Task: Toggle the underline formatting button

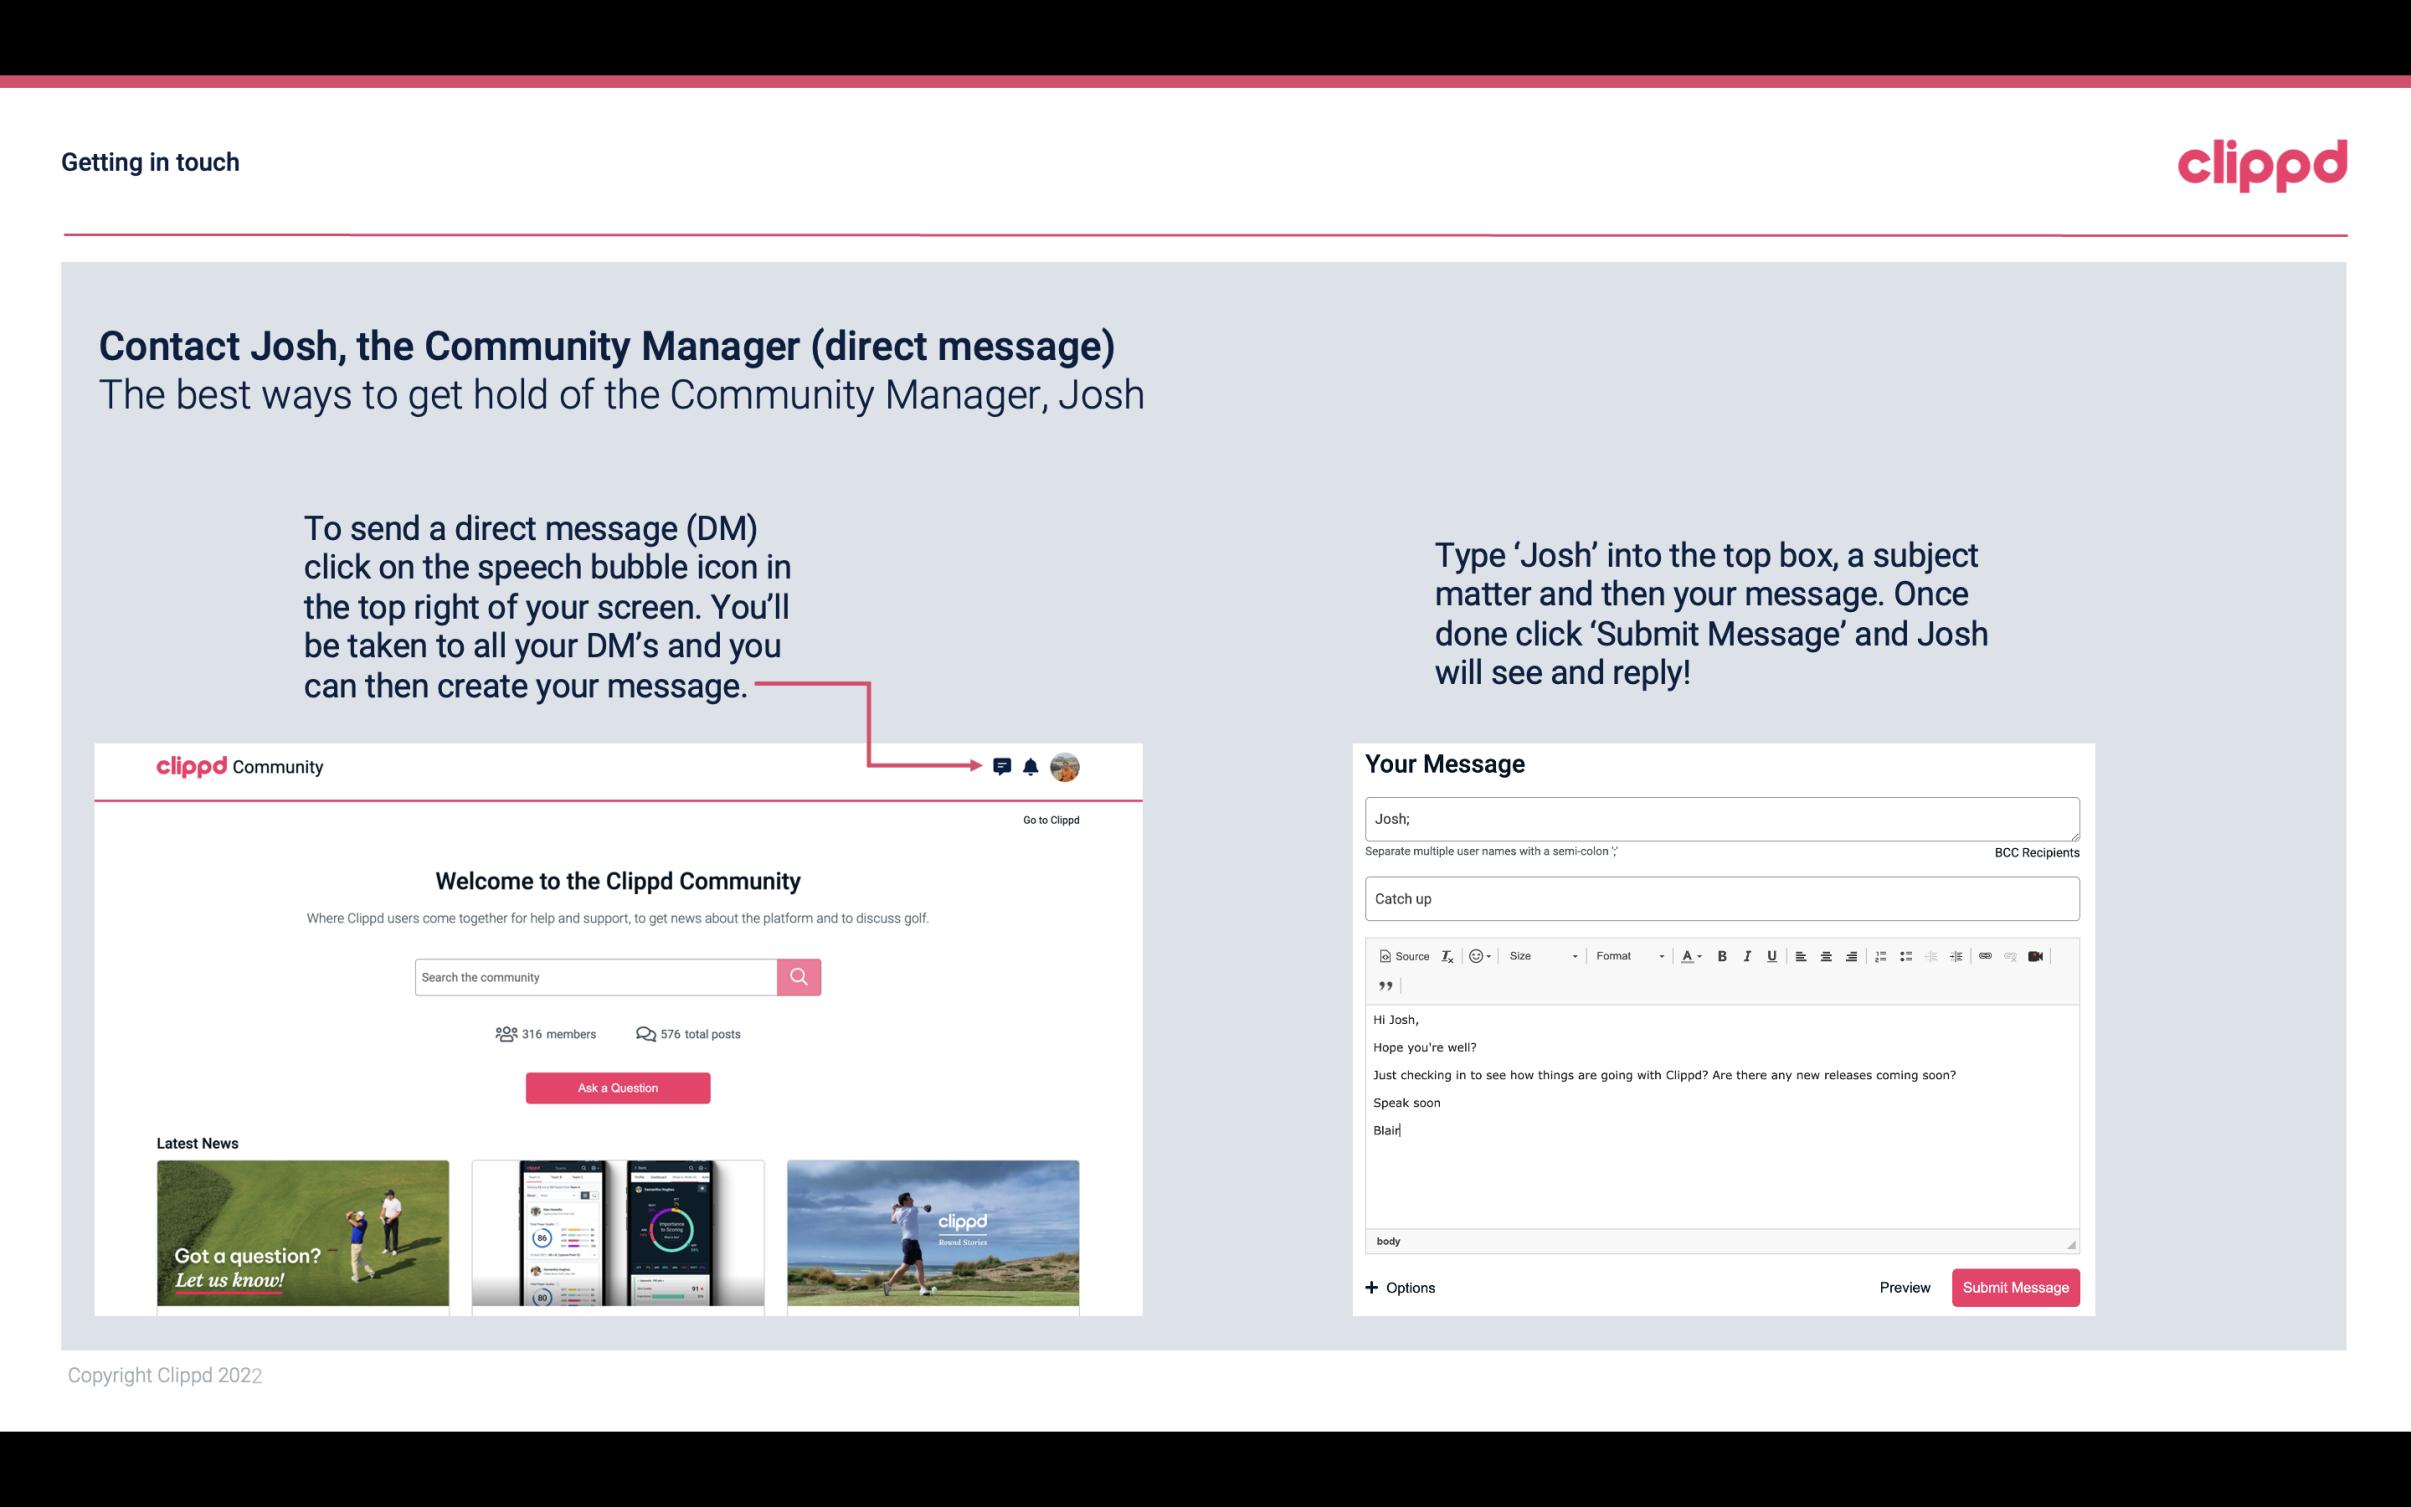Action: (x=1772, y=957)
